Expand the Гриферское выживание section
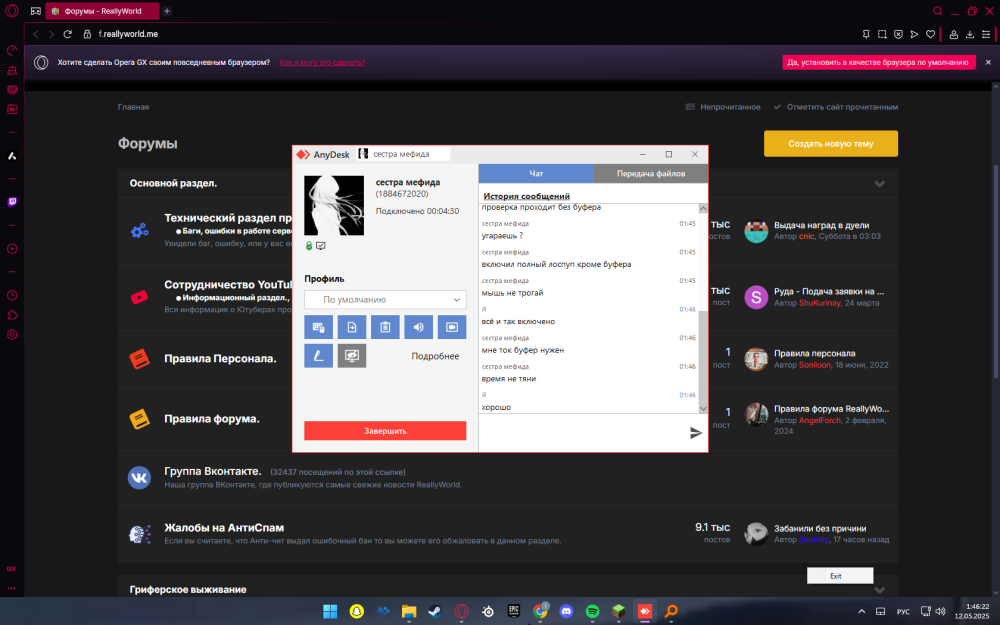The image size is (1000, 625). tap(879, 589)
